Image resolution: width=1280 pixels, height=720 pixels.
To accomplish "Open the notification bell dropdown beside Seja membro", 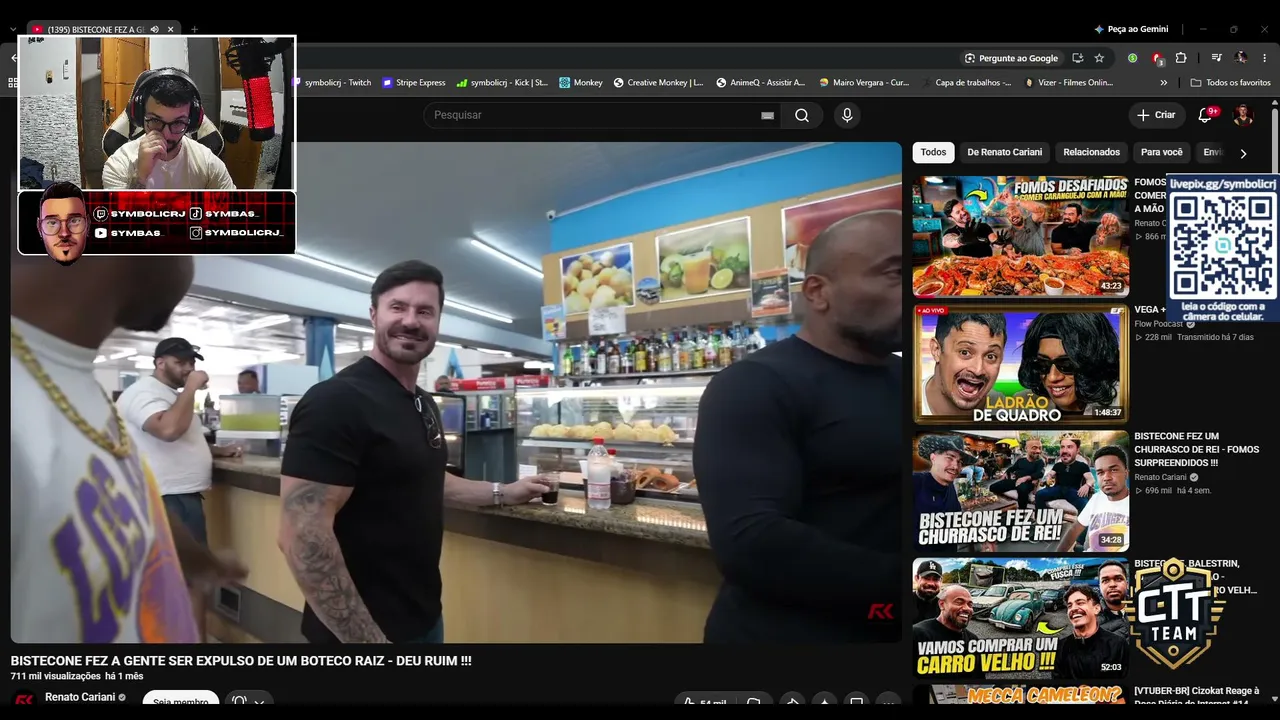I will pyautogui.click(x=248, y=702).
